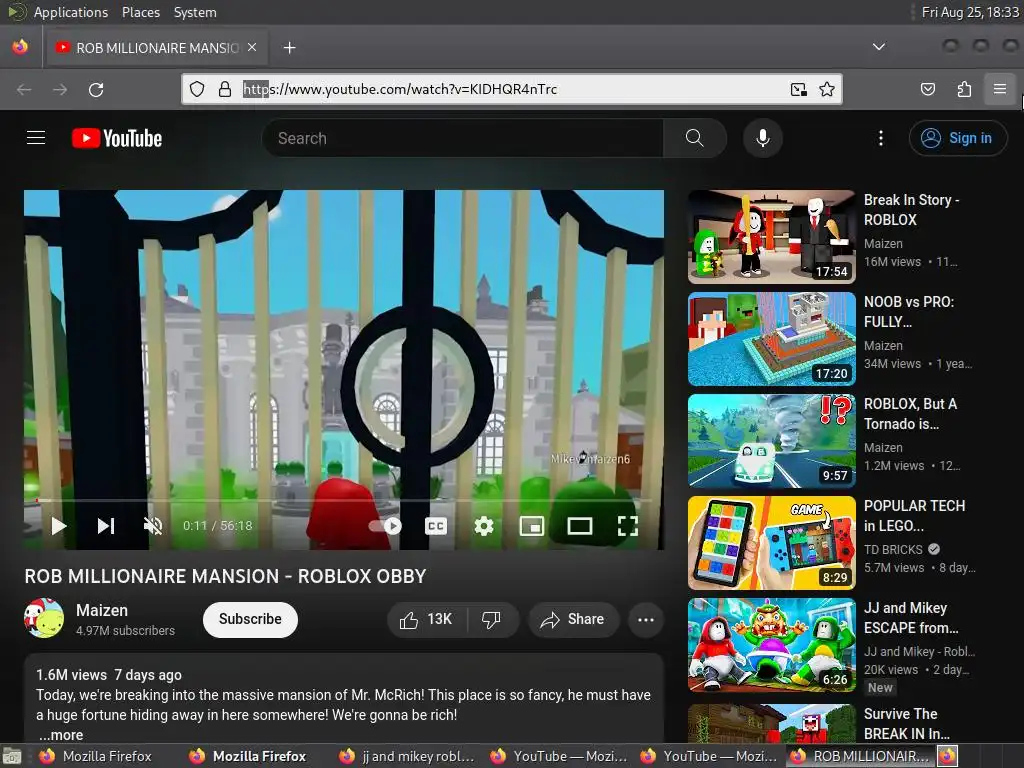
Task: Search with your voice microphone
Action: [763, 138]
